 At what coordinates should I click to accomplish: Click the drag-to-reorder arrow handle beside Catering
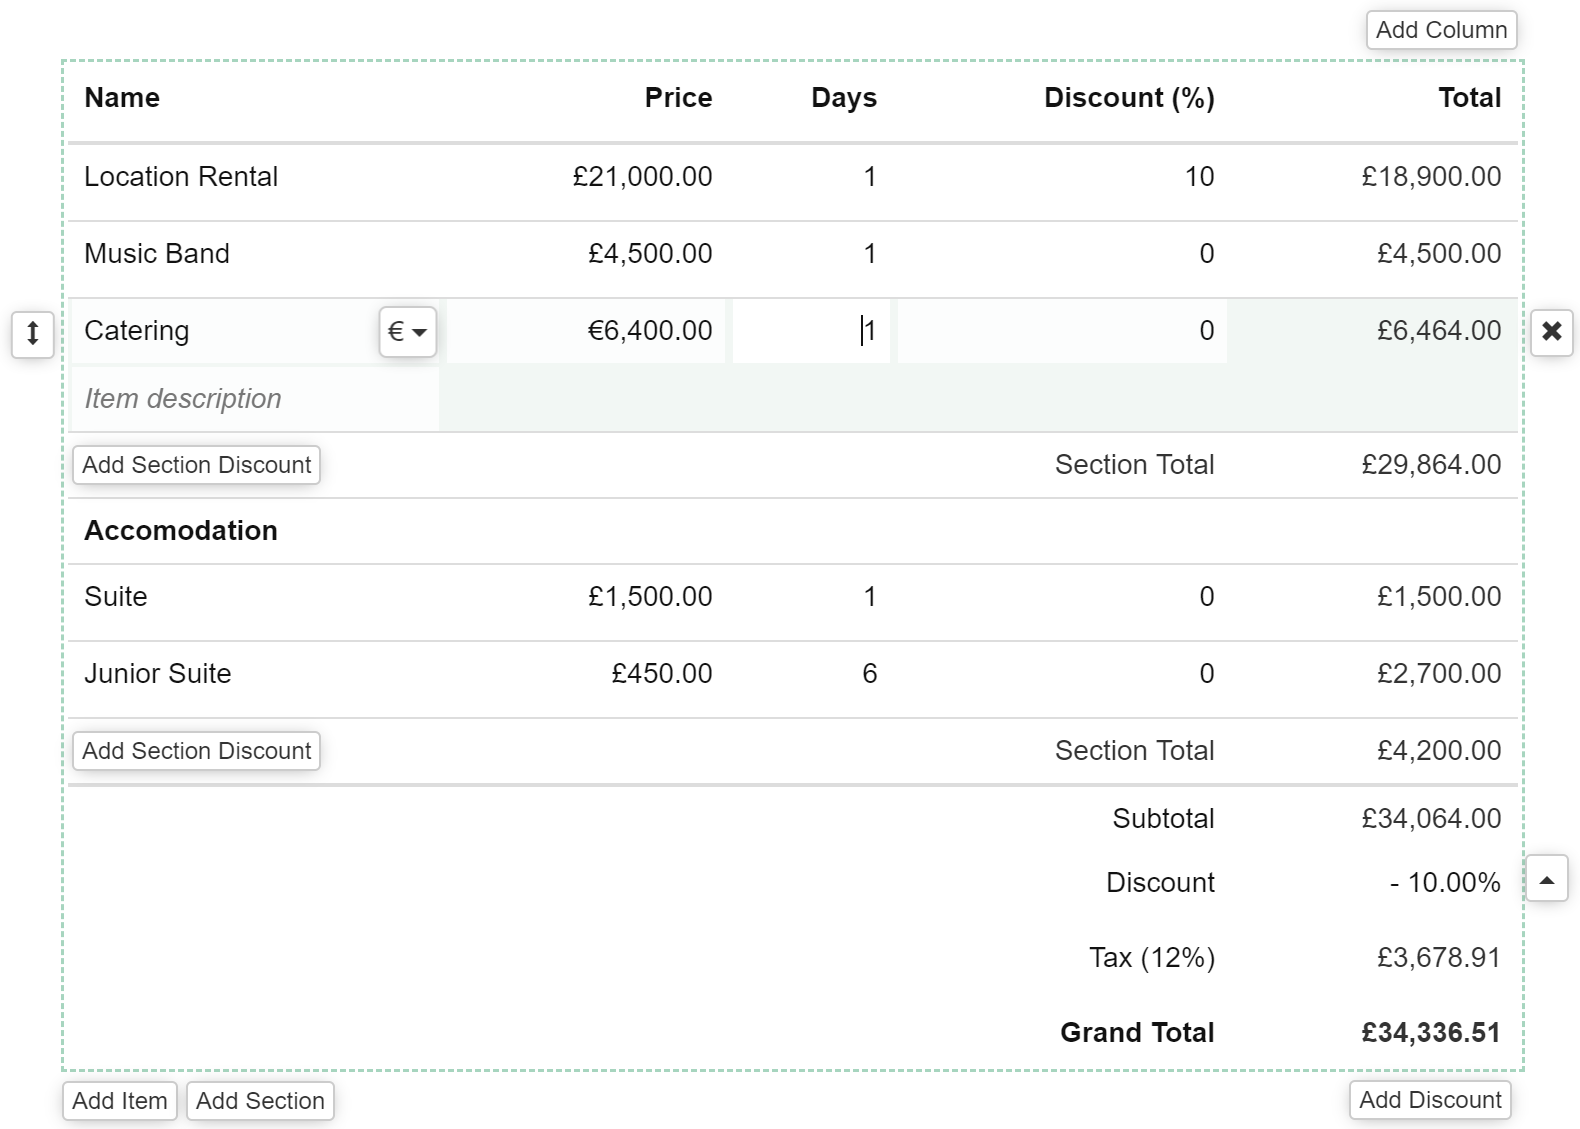pyautogui.click(x=32, y=332)
